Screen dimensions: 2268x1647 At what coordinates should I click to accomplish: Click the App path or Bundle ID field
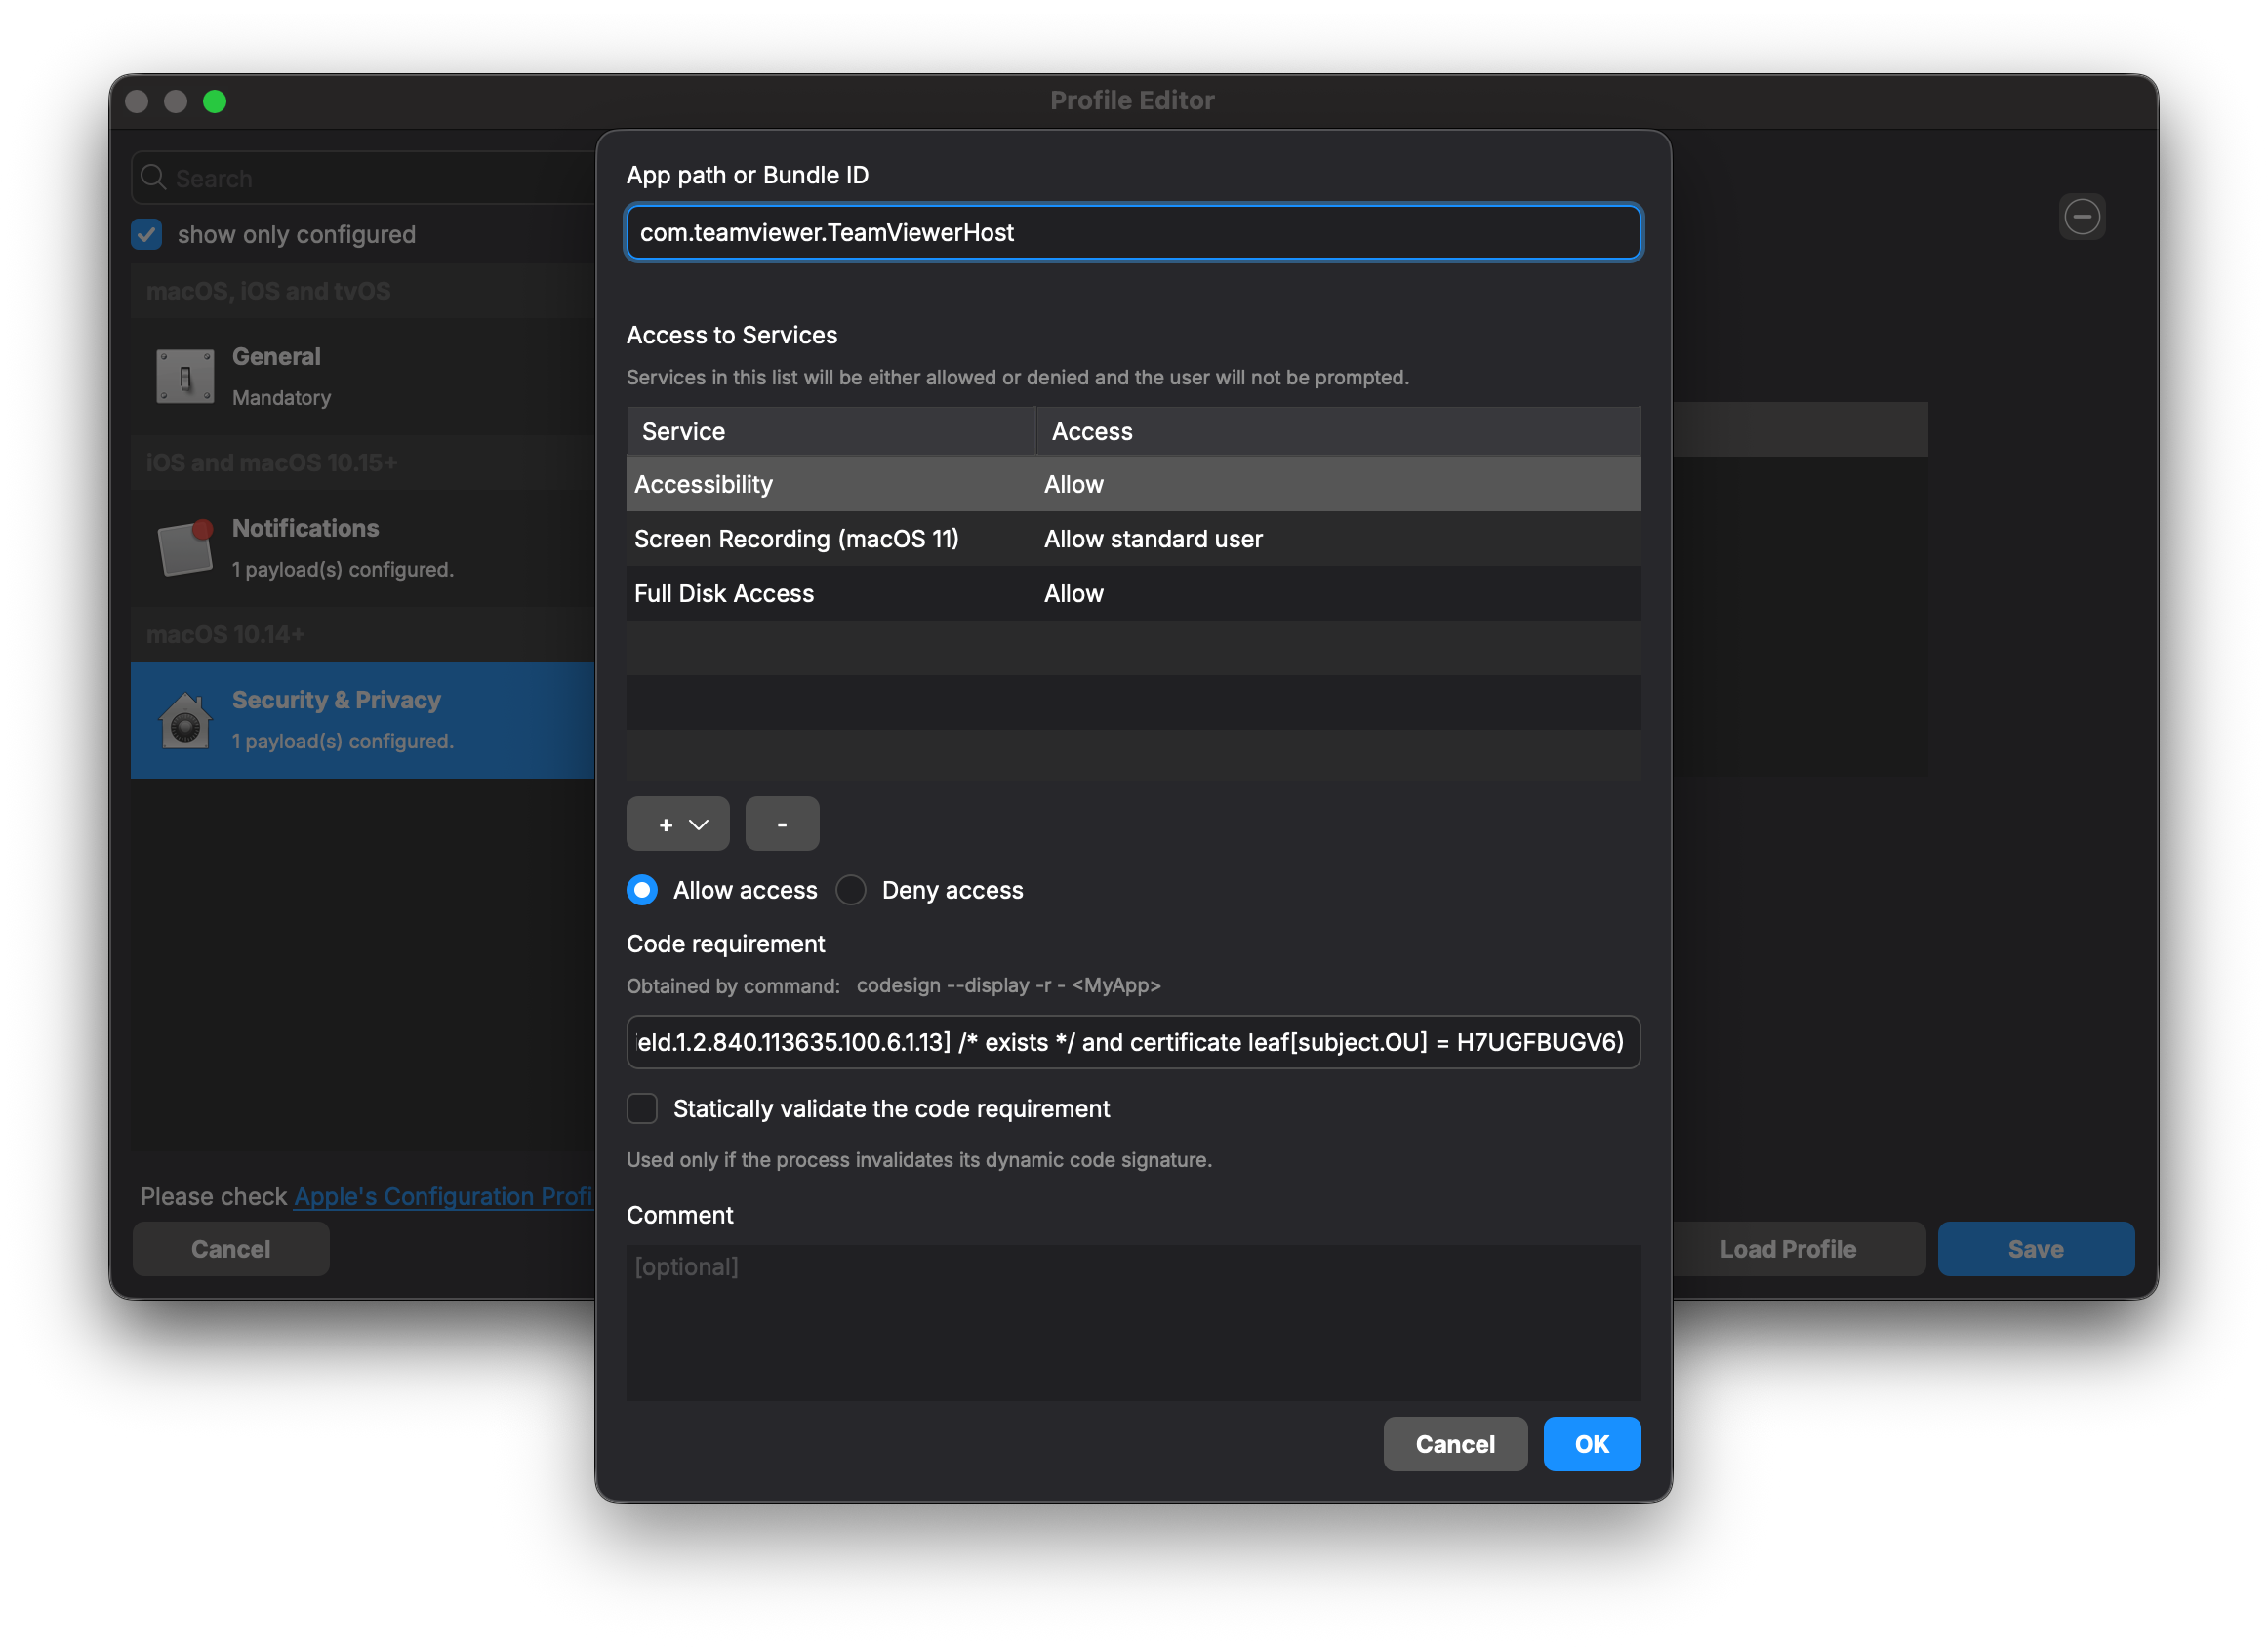tap(1132, 233)
